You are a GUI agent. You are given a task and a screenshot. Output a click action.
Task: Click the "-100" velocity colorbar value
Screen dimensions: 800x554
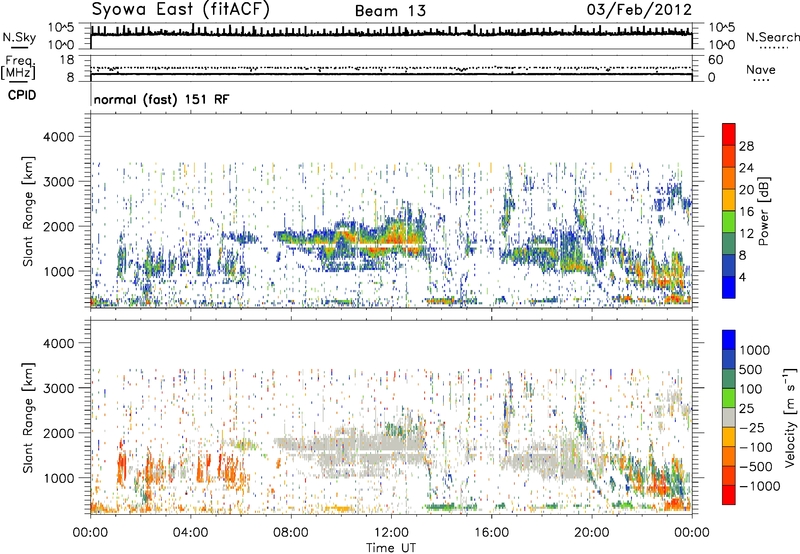[755, 447]
